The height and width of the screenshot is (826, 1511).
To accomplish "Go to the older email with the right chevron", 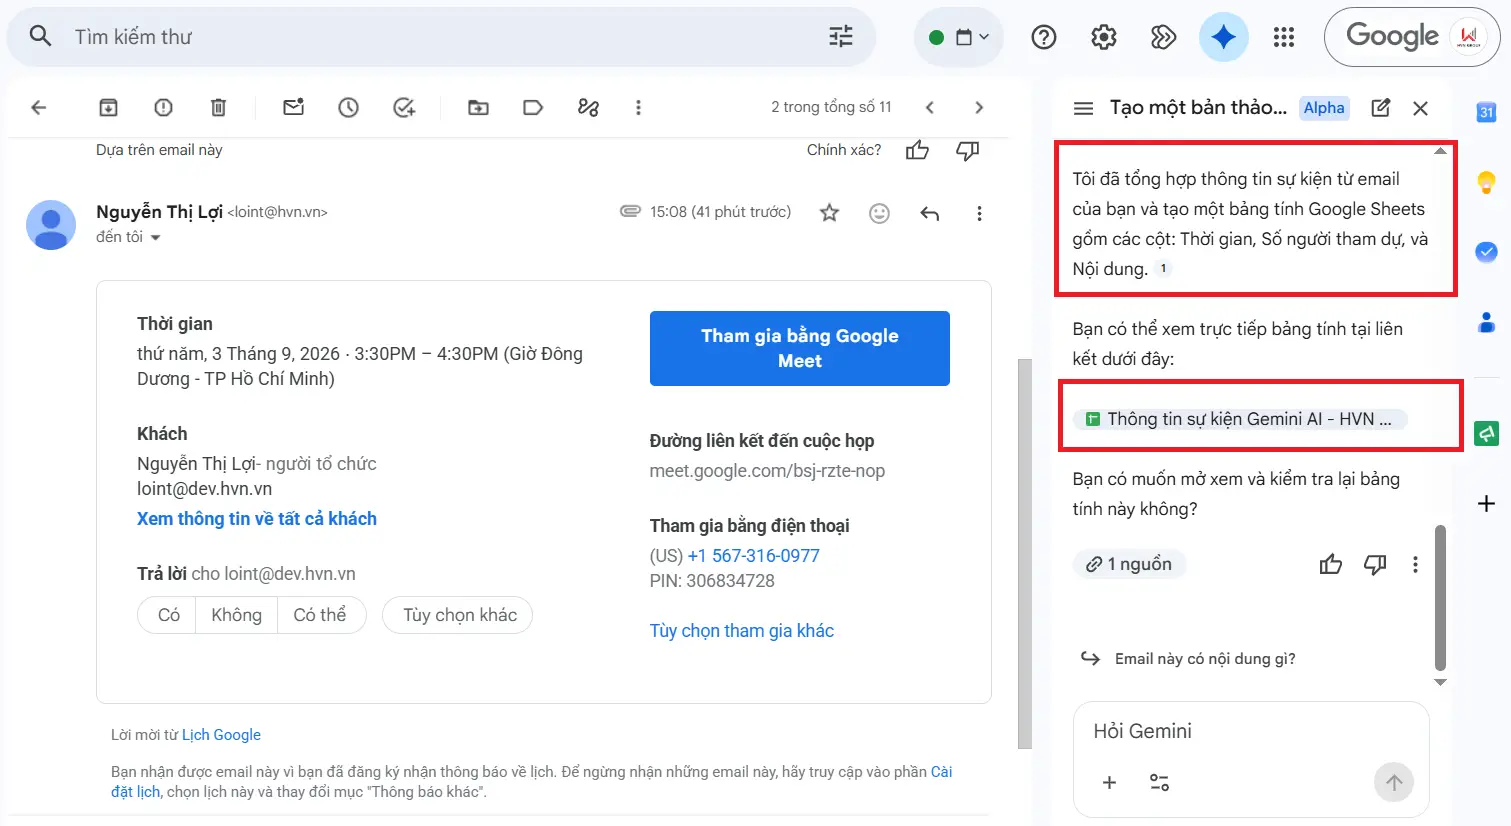I will 979,107.
